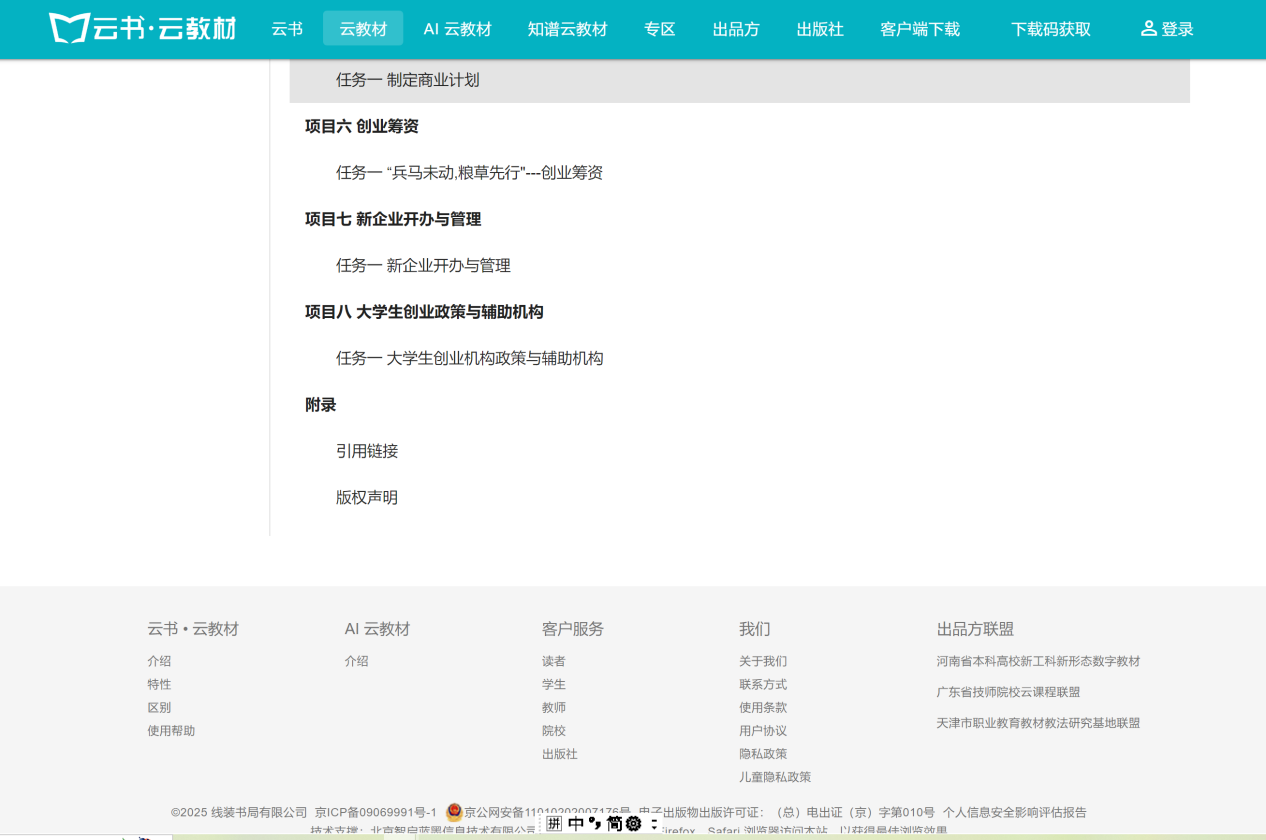
Task: Open 广东省技师院校云课程联盟 link
Action: point(1008,692)
